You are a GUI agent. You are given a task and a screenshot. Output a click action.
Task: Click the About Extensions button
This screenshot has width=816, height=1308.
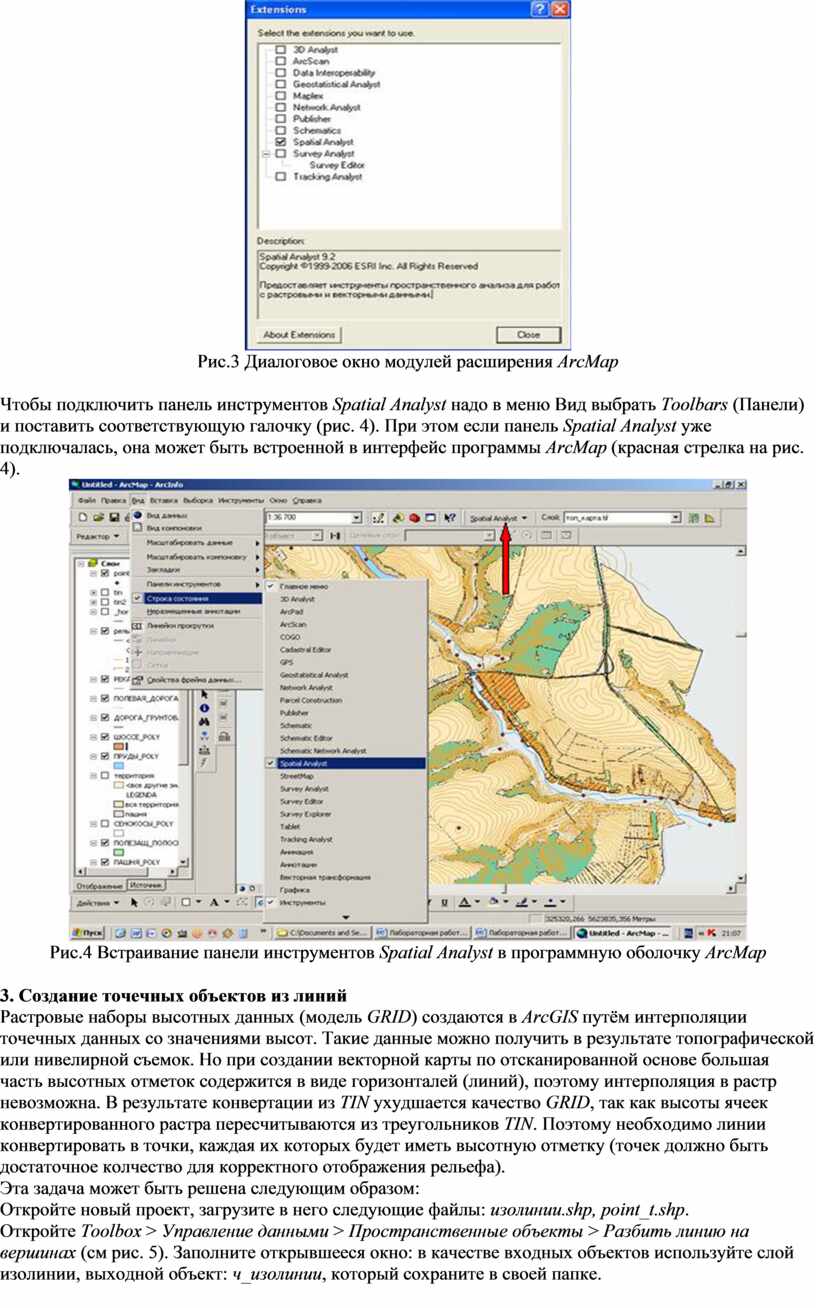299,334
